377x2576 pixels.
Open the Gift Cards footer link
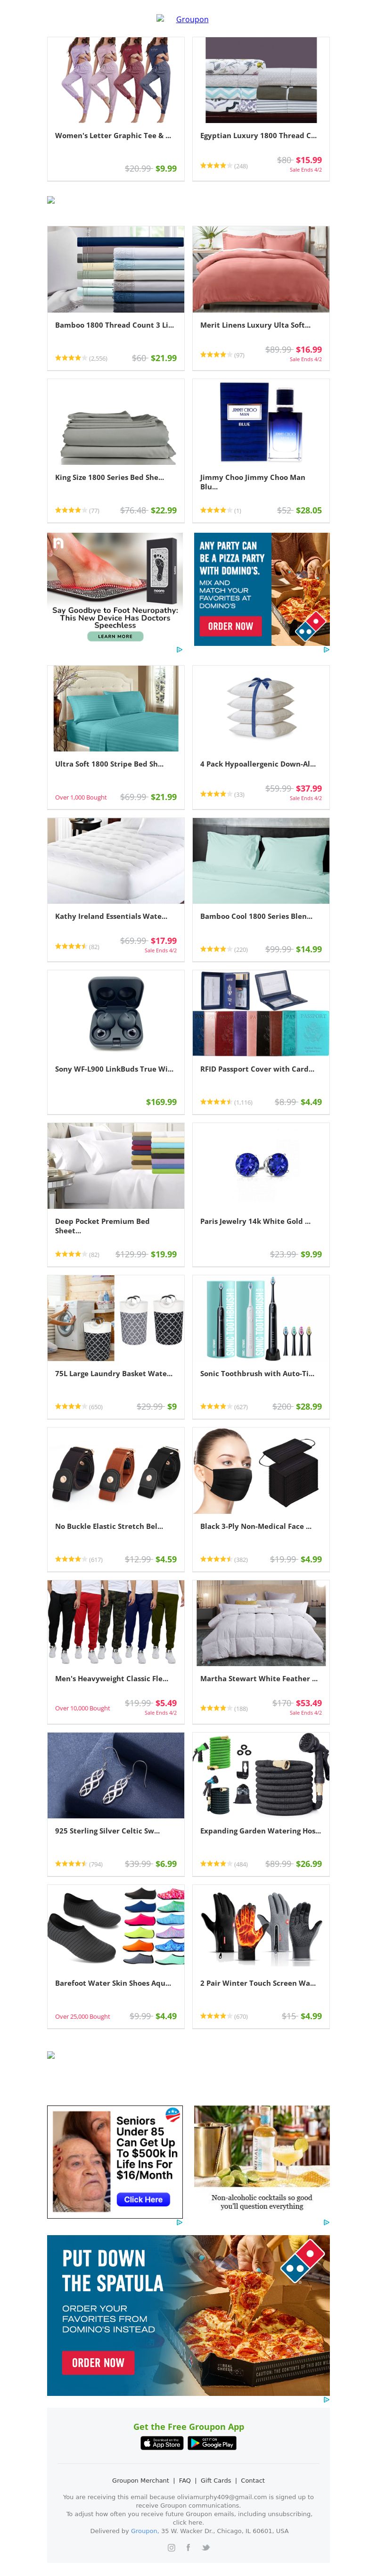point(216,2480)
